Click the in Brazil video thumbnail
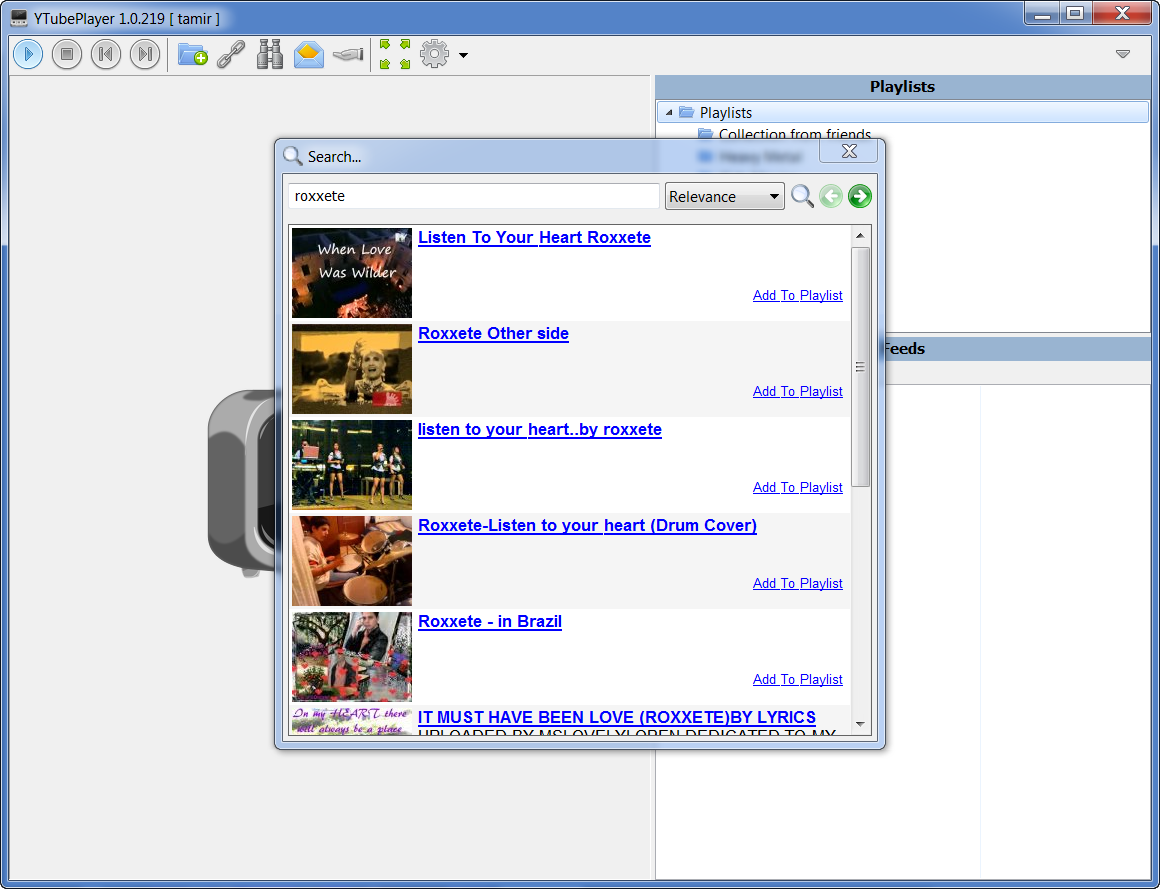This screenshot has height=889, width=1160. [x=352, y=657]
